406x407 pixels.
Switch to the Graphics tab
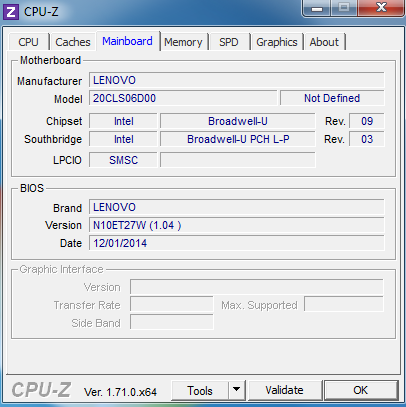(x=277, y=42)
